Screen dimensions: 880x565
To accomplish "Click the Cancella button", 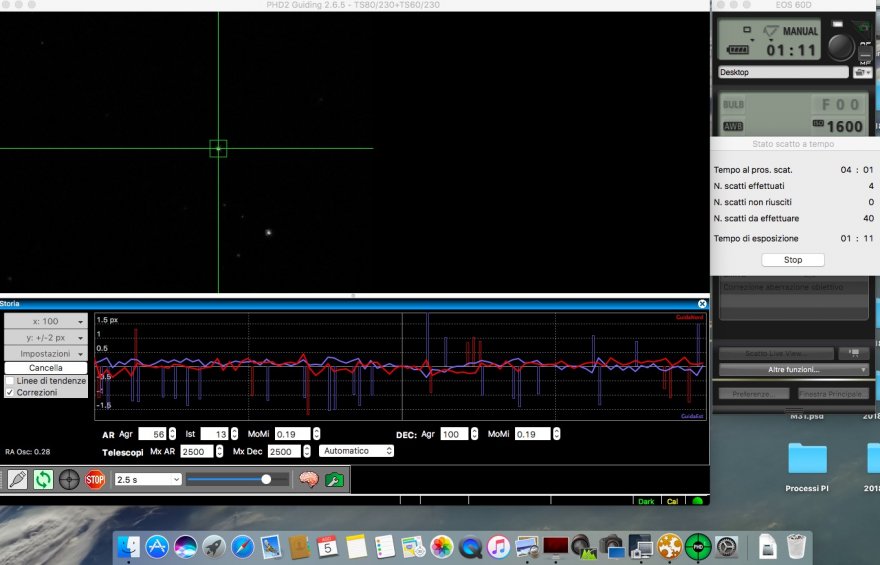I will pos(45,368).
